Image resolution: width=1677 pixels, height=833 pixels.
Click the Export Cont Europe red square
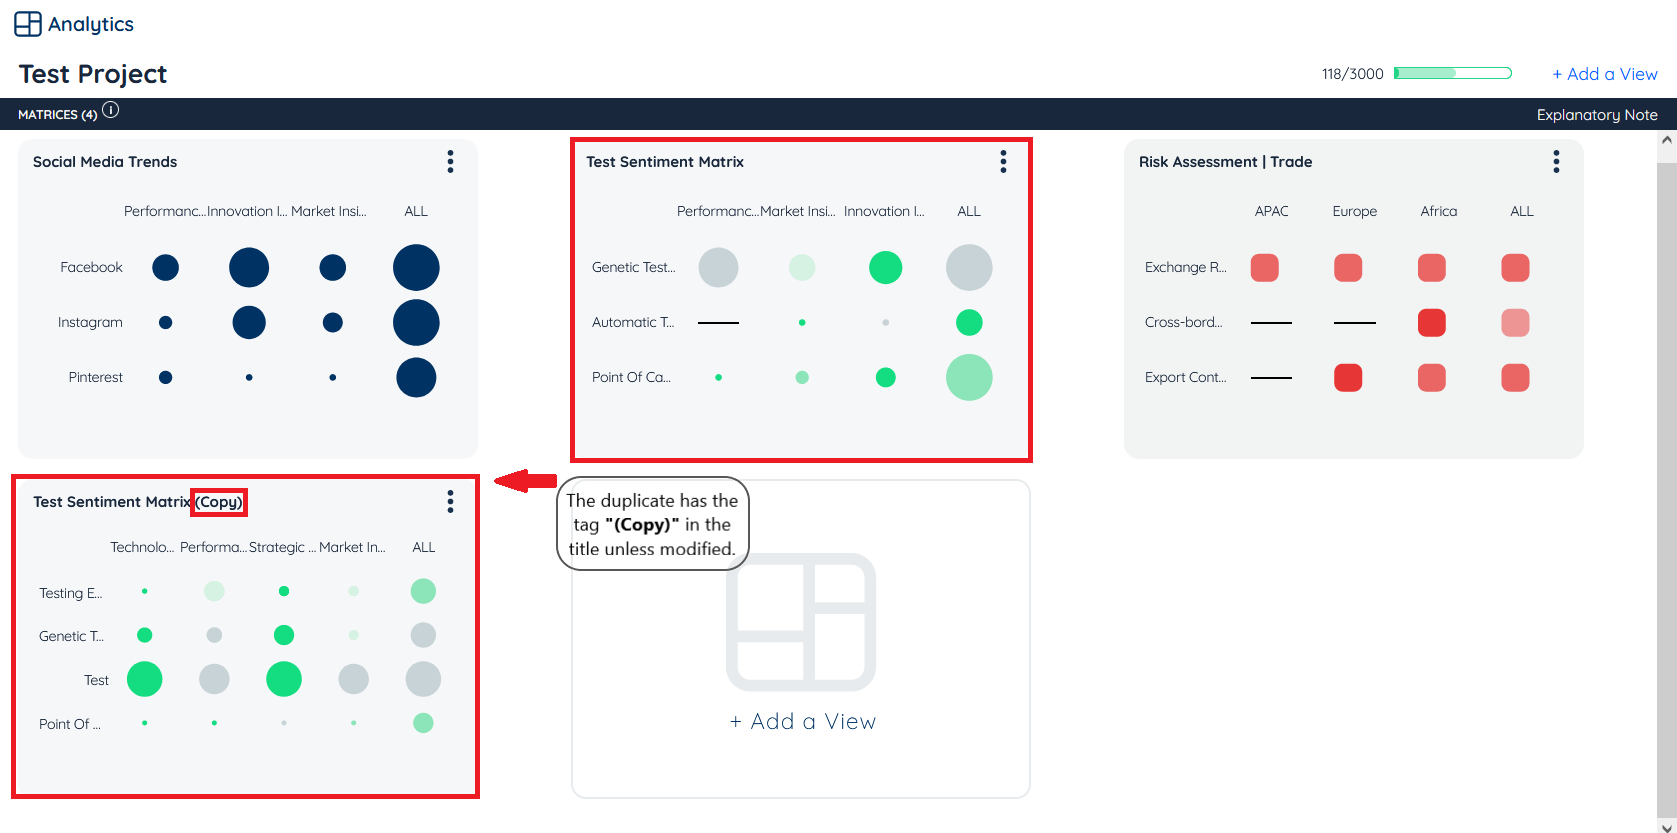(1347, 378)
